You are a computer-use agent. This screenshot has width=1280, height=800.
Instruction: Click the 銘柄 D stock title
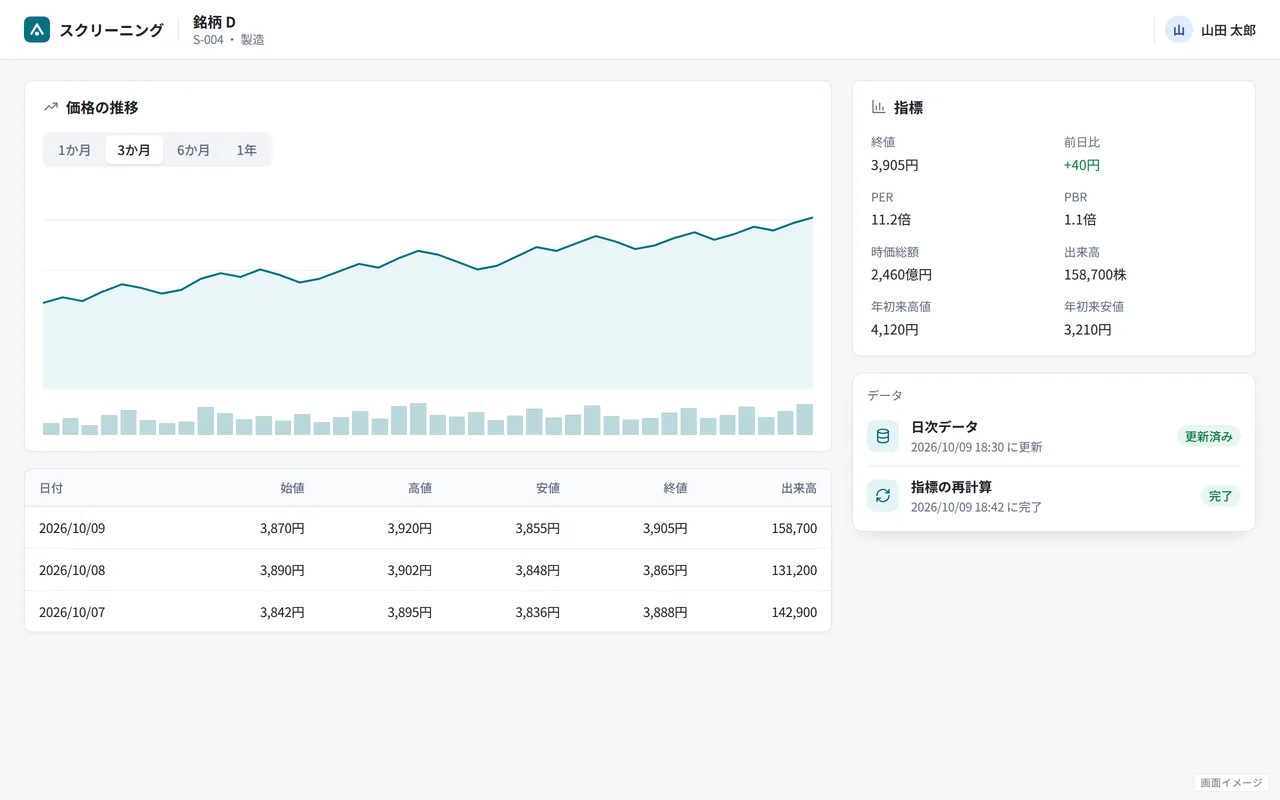[215, 22]
